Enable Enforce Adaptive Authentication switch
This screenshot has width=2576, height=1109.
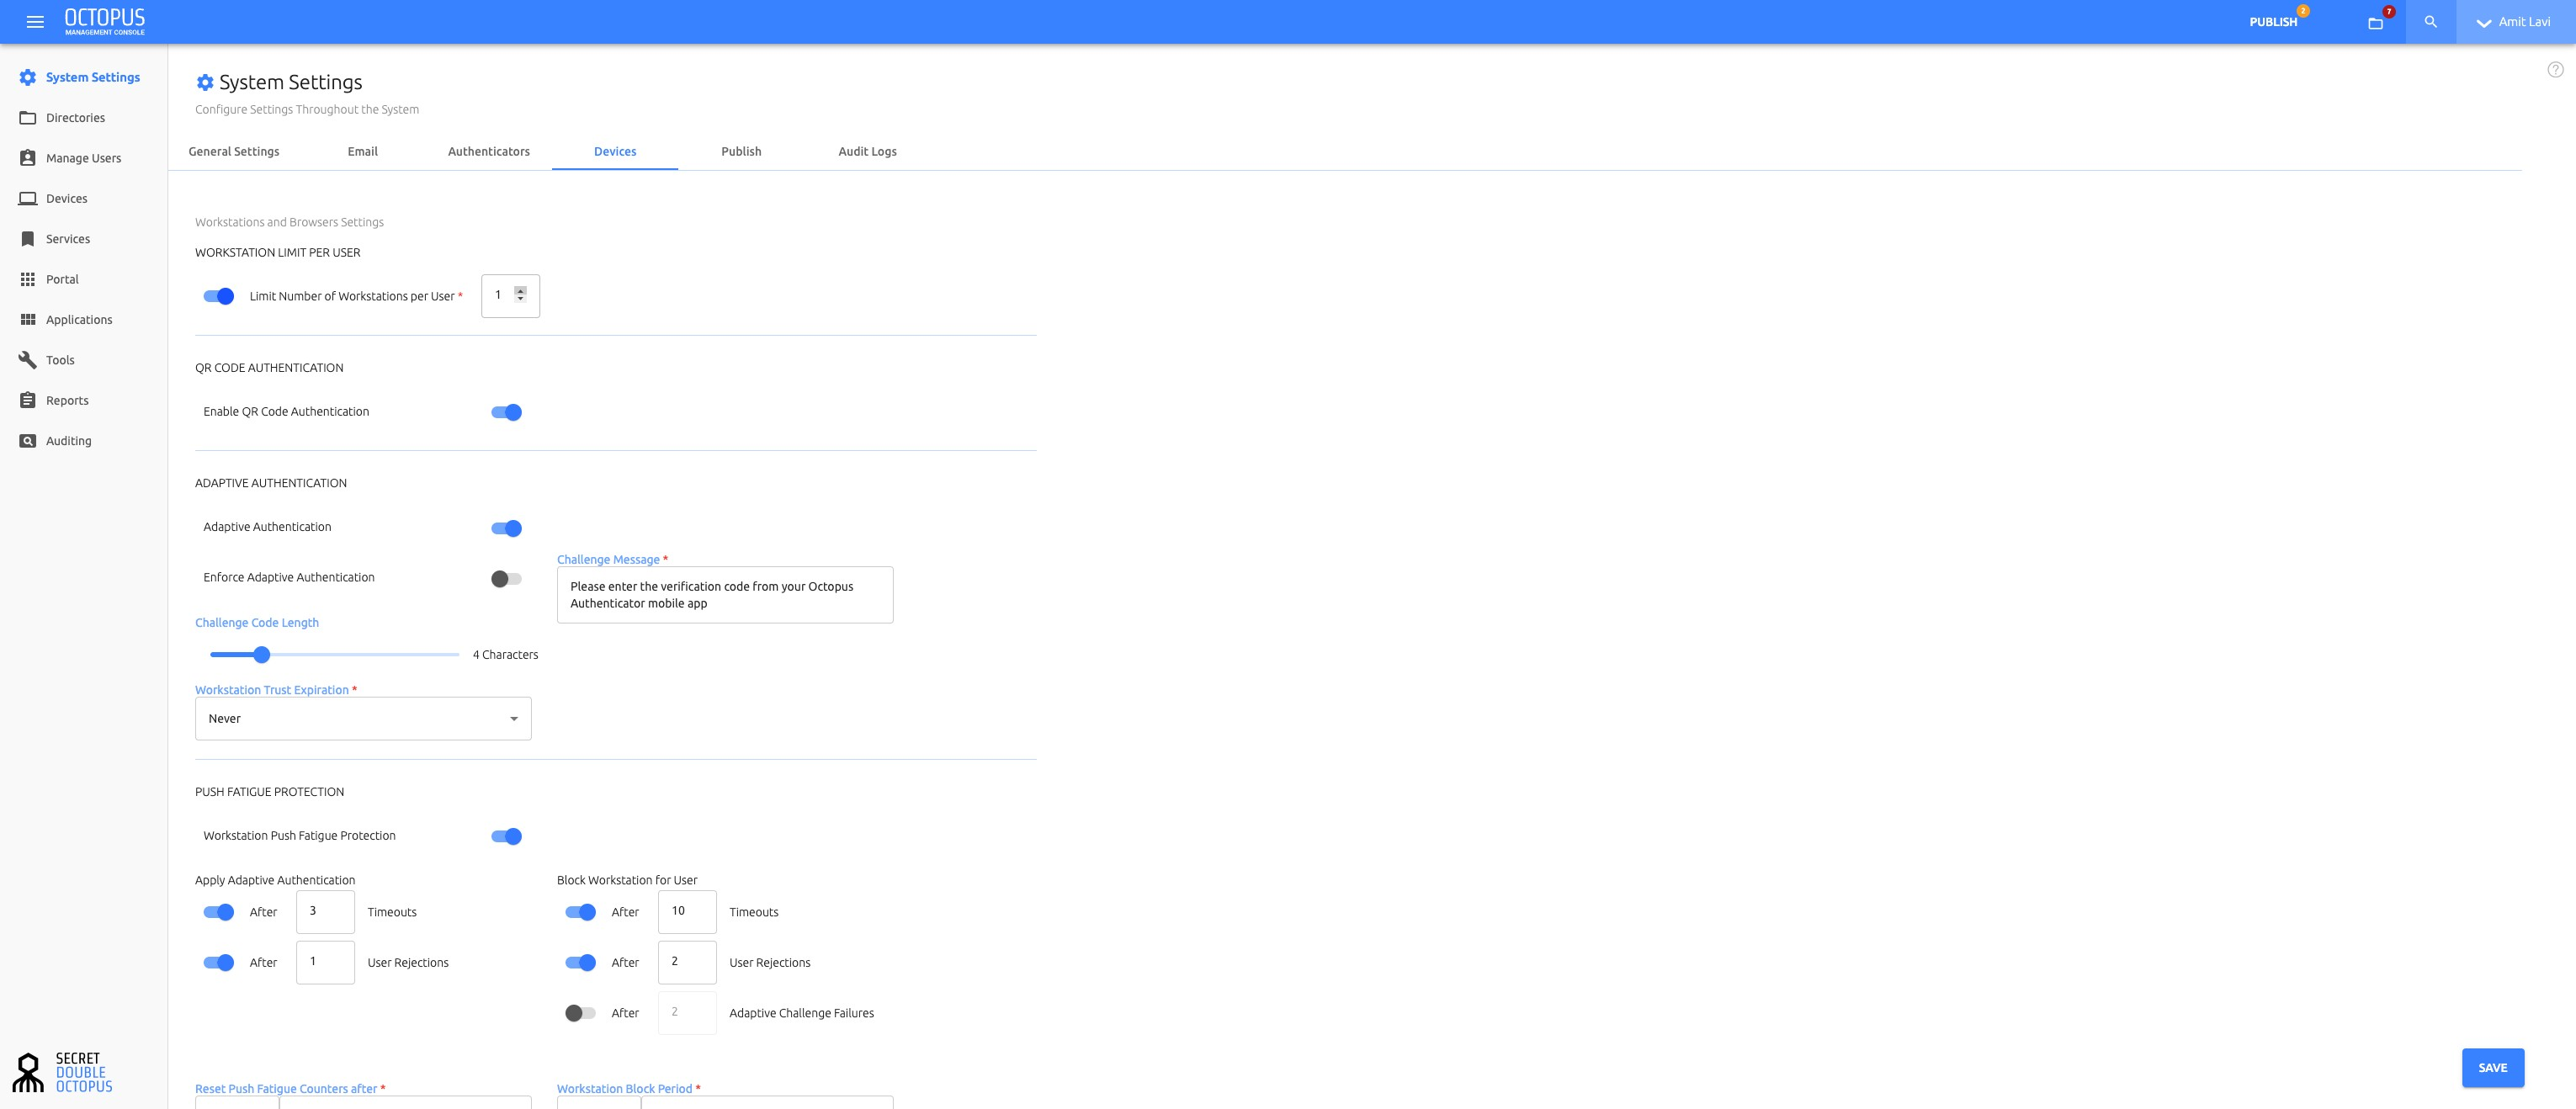(x=506, y=579)
